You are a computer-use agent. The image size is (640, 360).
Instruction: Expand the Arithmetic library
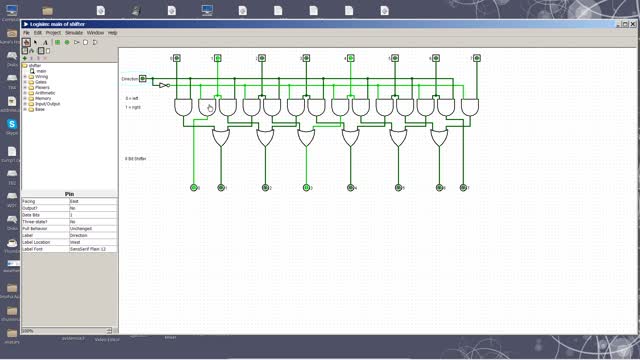(25, 93)
